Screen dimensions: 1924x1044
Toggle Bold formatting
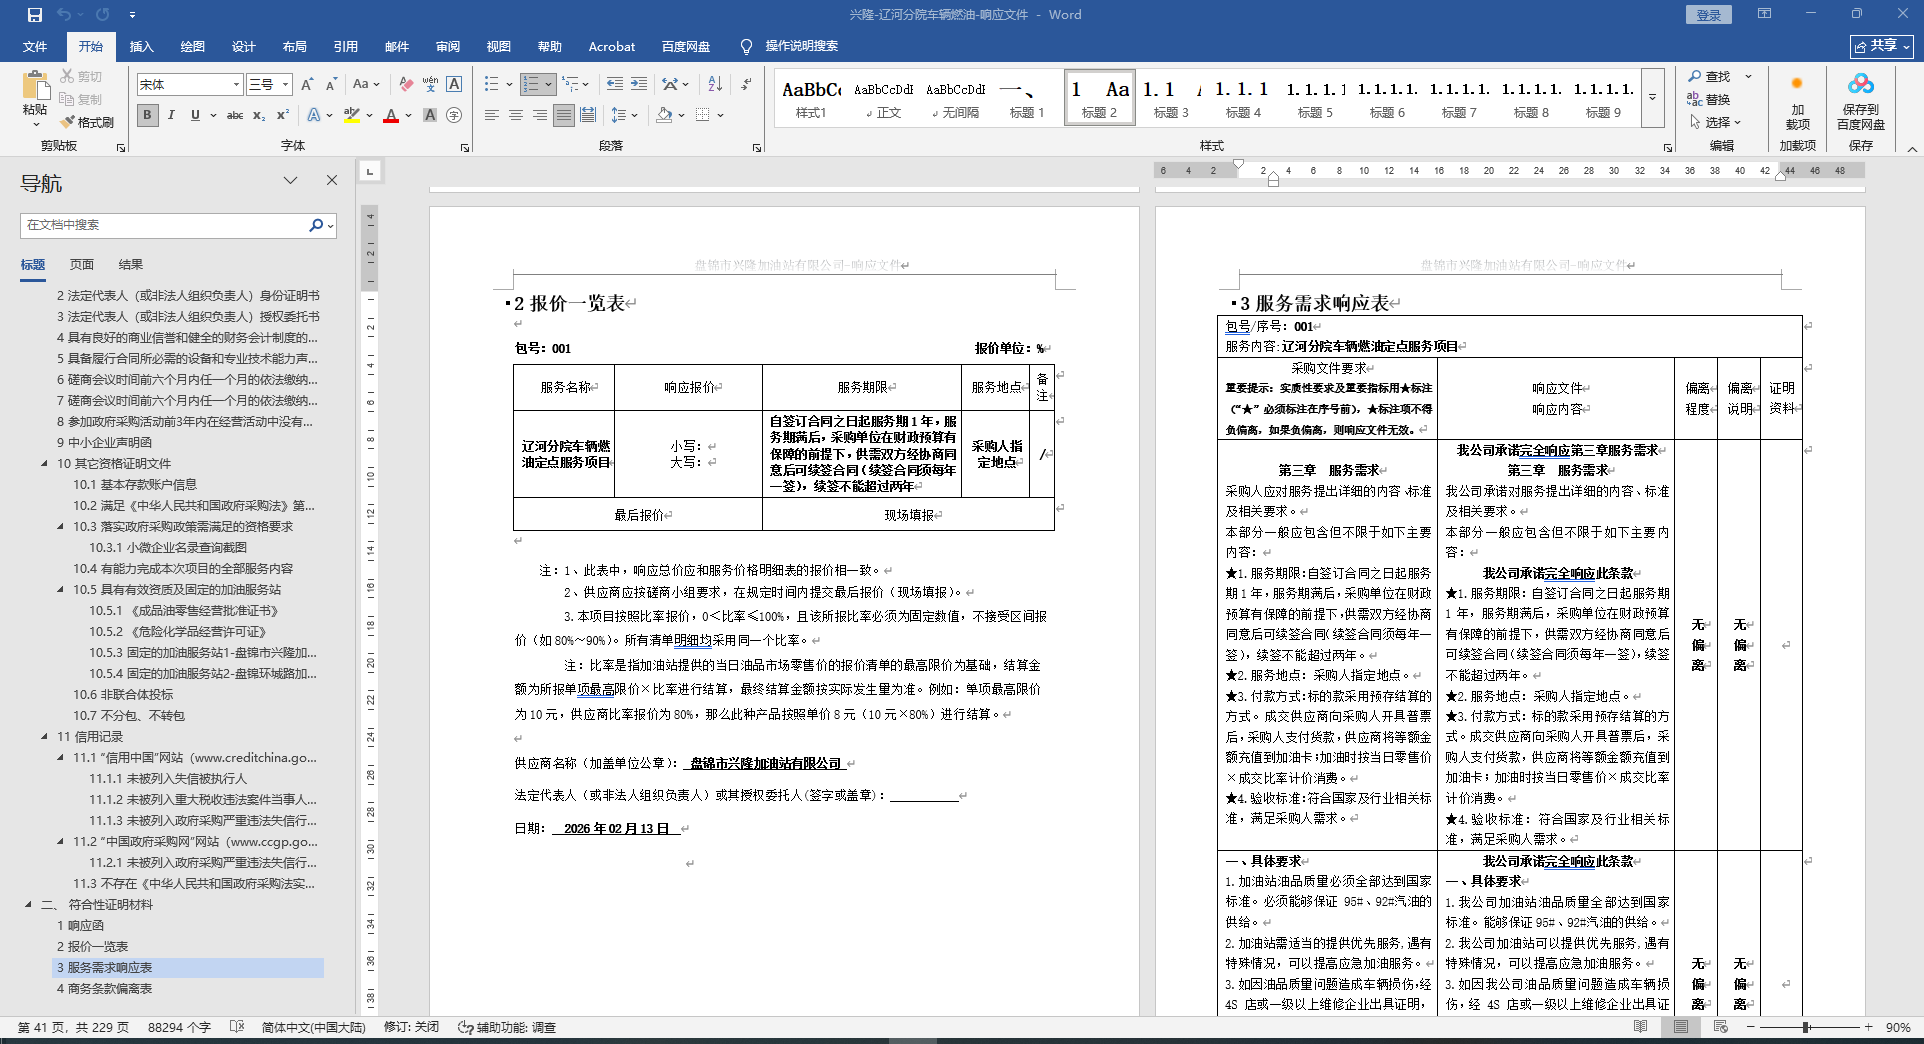point(147,115)
